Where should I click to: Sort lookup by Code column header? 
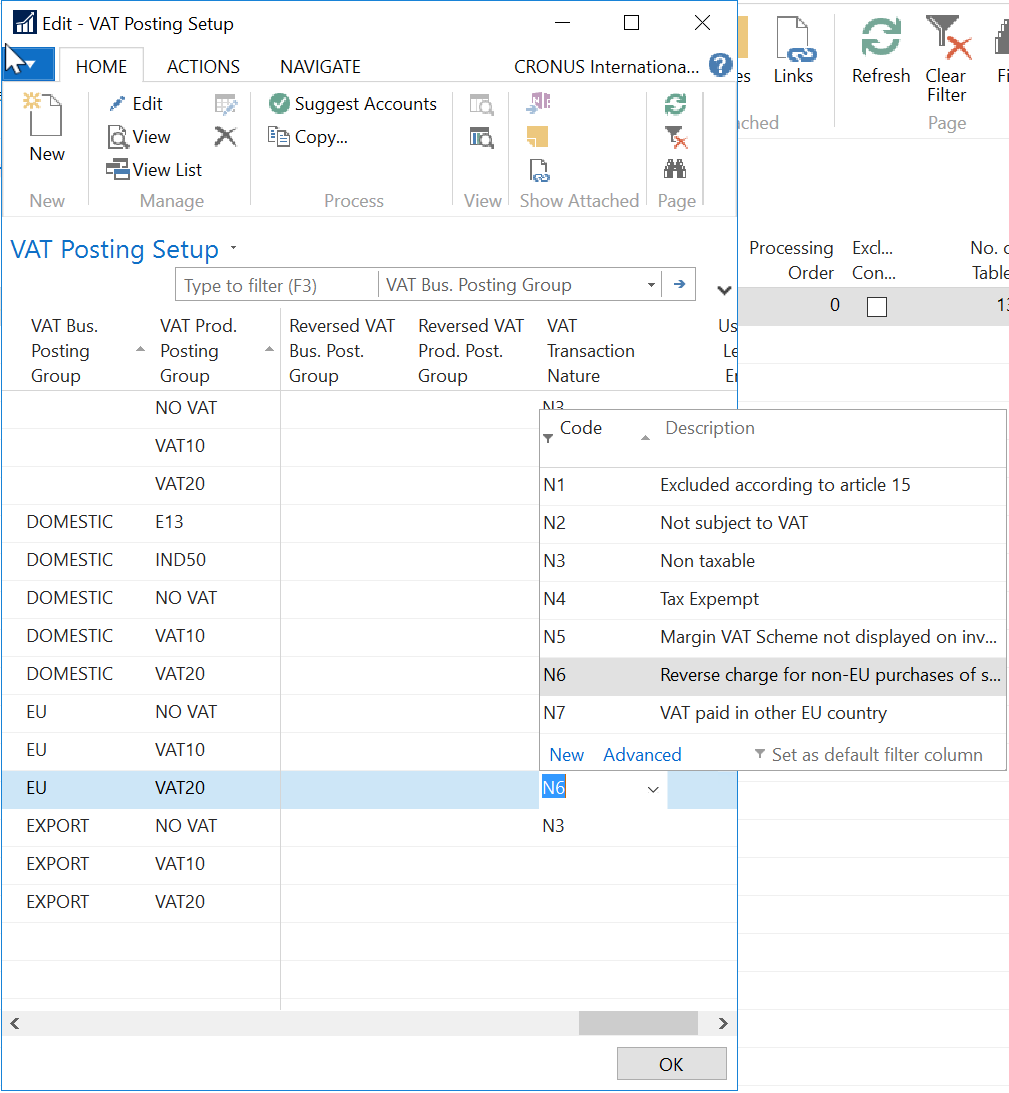[x=581, y=428]
